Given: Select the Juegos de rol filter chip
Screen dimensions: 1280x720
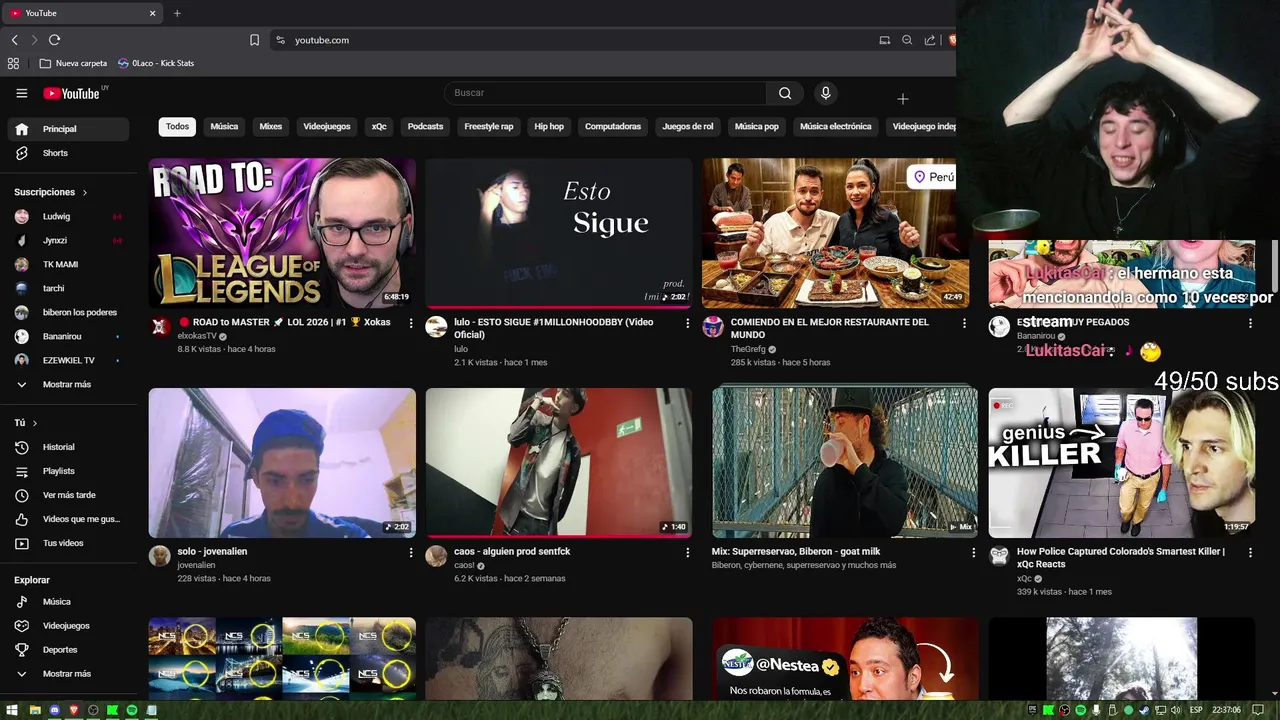Looking at the screenshot, I should pyautogui.click(x=688, y=127).
